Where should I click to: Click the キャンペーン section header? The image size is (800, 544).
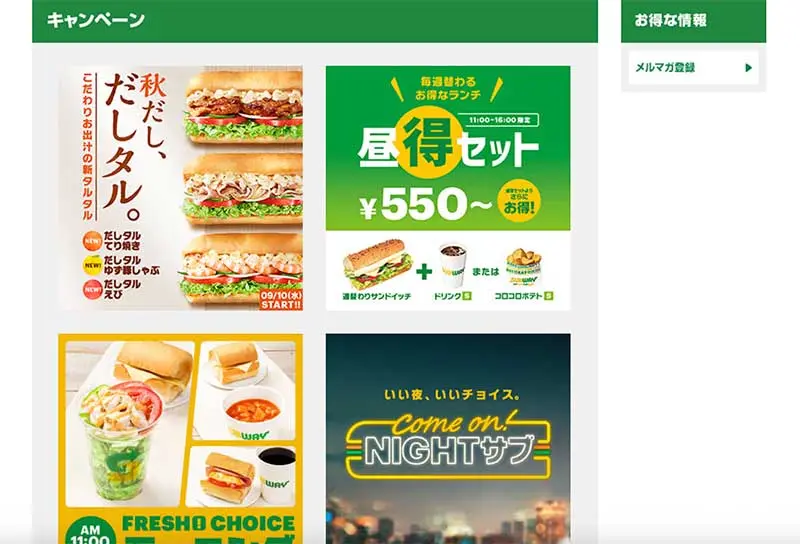[x=315, y=21]
